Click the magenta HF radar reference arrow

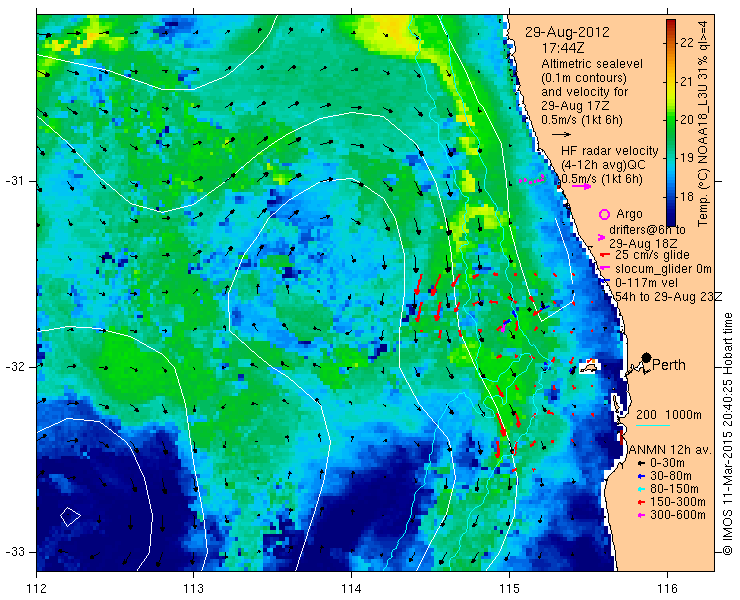(581, 186)
